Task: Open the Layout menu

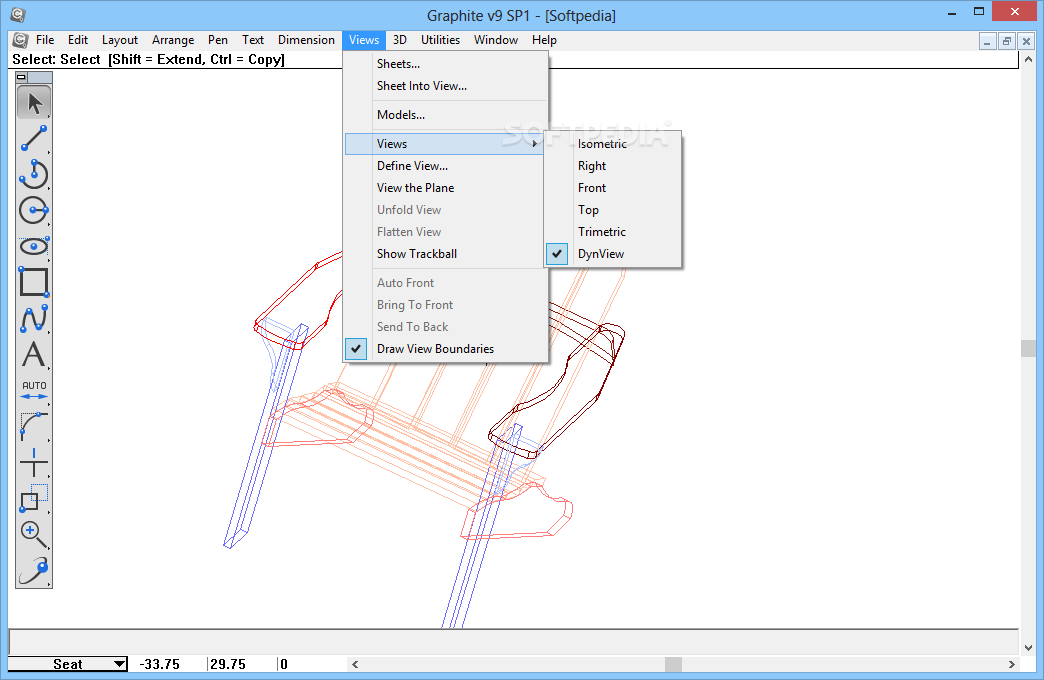Action: (x=120, y=40)
